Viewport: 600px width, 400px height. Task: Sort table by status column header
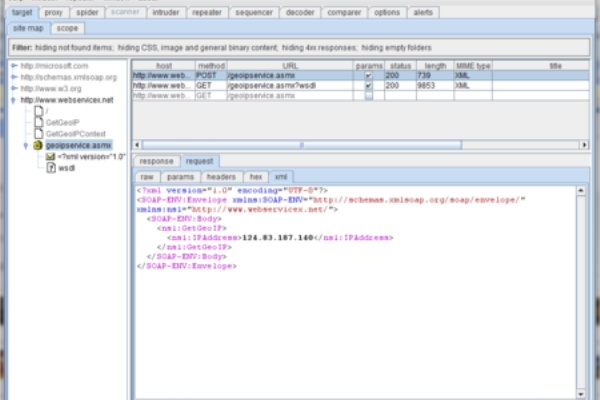pyautogui.click(x=400, y=66)
